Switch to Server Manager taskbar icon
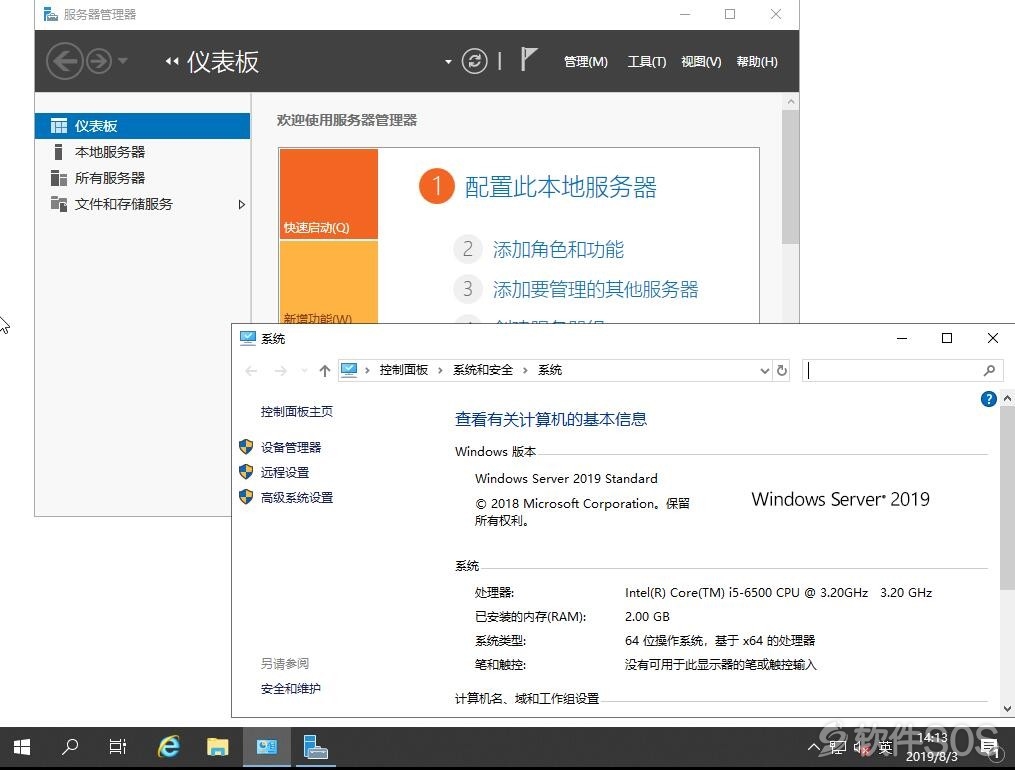The image size is (1015, 770). [x=315, y=747]
